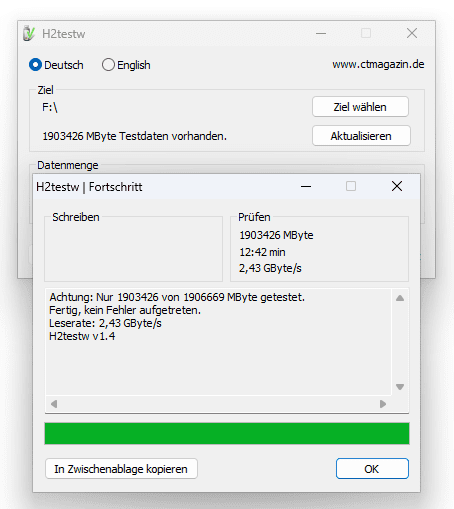The image size is (454, 509).
Task: Click the scroll down arrow in log box
Action: [400, 387]
